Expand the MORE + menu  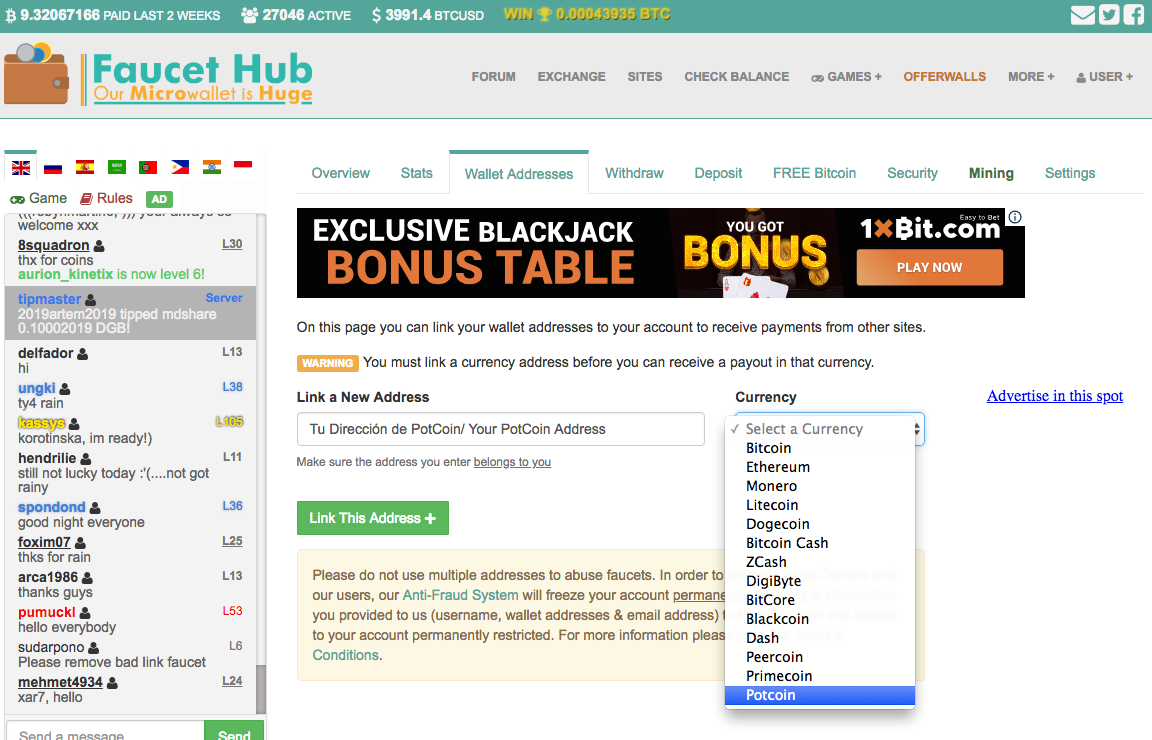[x=1031, y=76]
